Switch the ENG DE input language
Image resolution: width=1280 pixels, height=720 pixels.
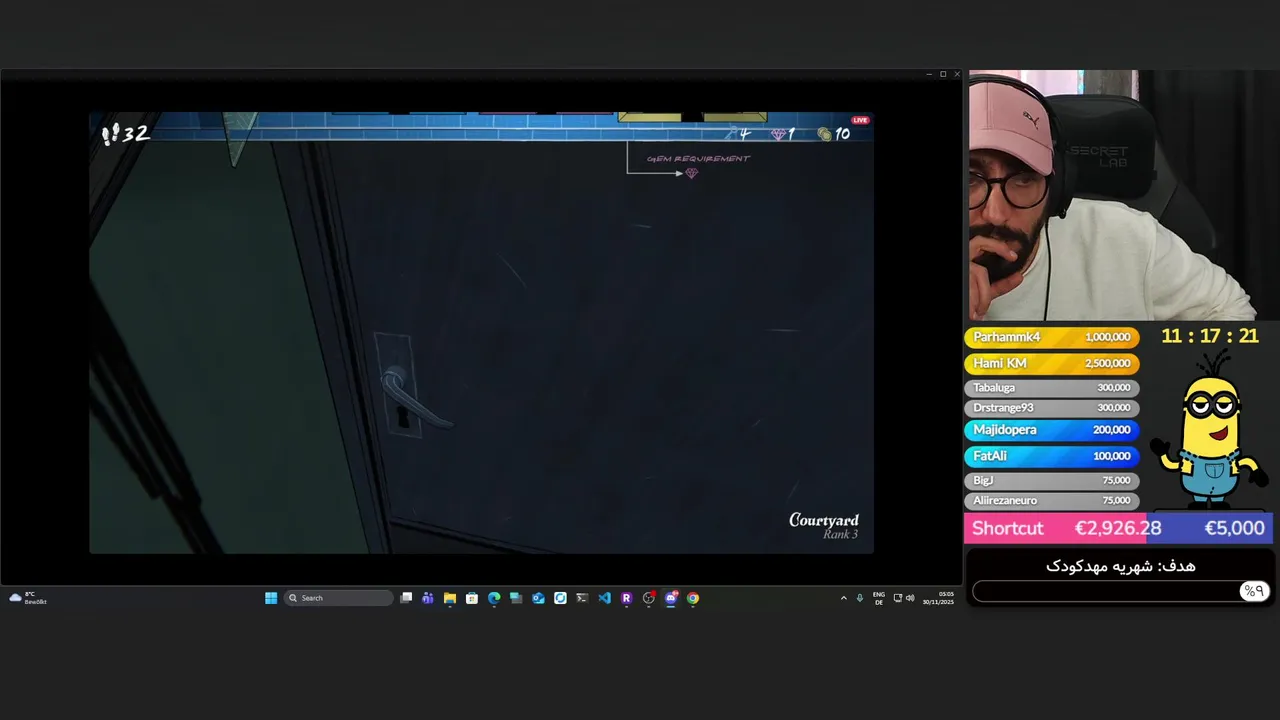[x=879, y=598]
